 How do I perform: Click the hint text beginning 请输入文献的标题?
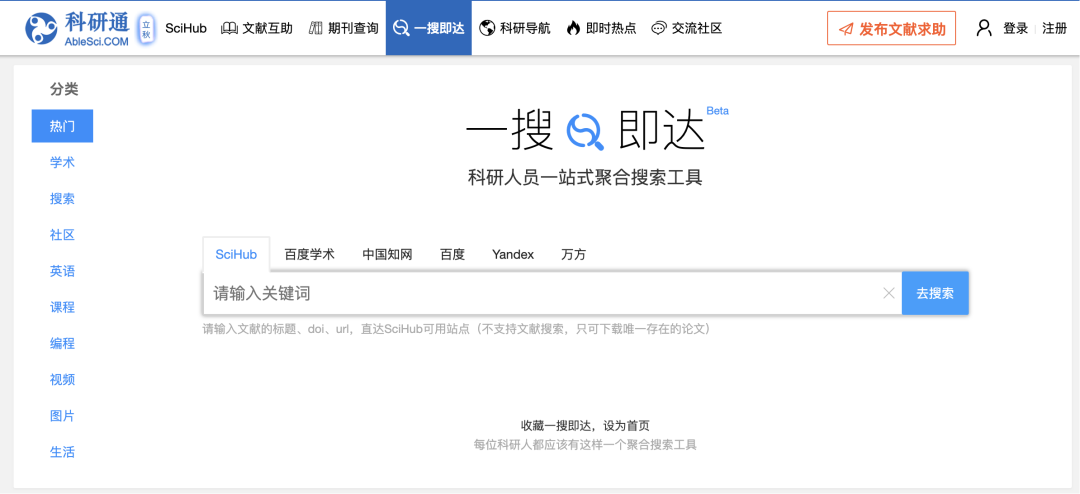pos(456,329)
